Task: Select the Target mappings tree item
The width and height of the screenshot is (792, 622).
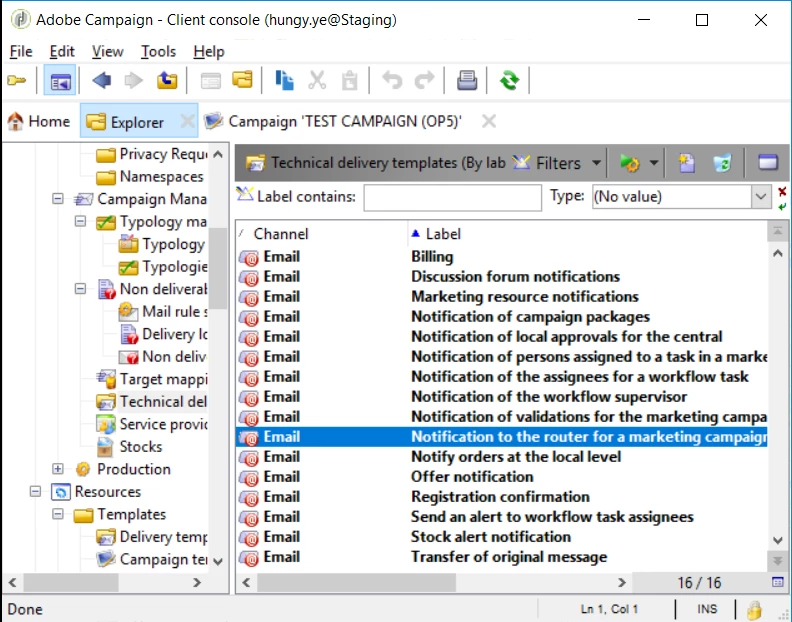Action: pyautogui.click(x=152, y=379)
